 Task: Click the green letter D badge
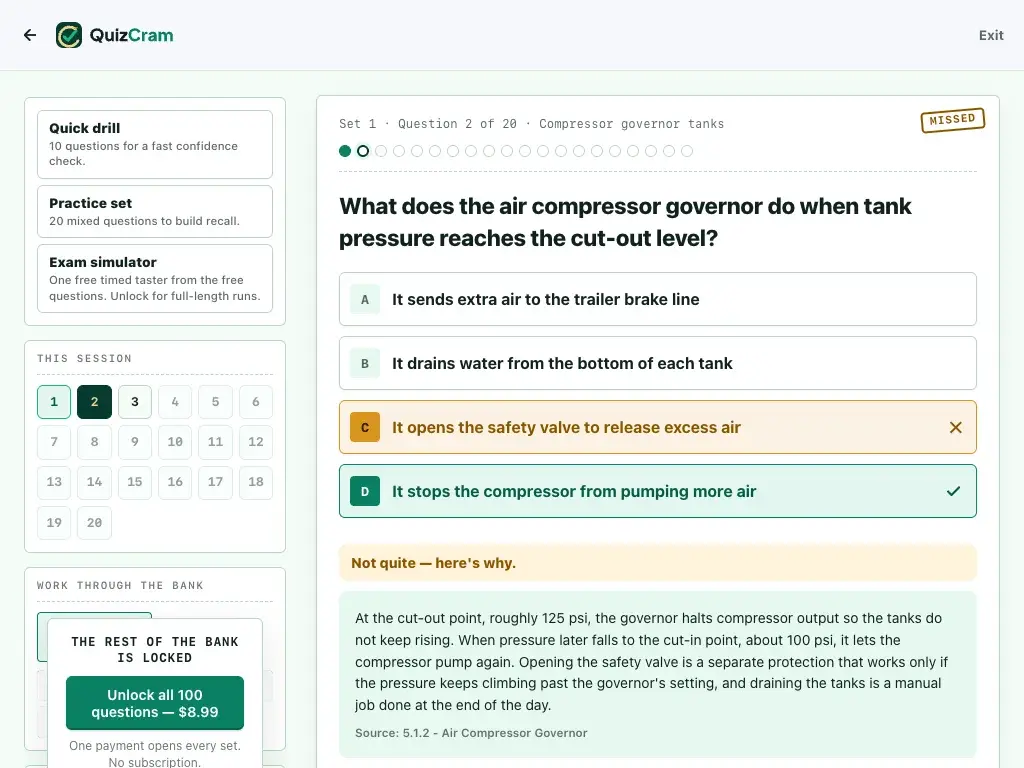tap(365, 491)
